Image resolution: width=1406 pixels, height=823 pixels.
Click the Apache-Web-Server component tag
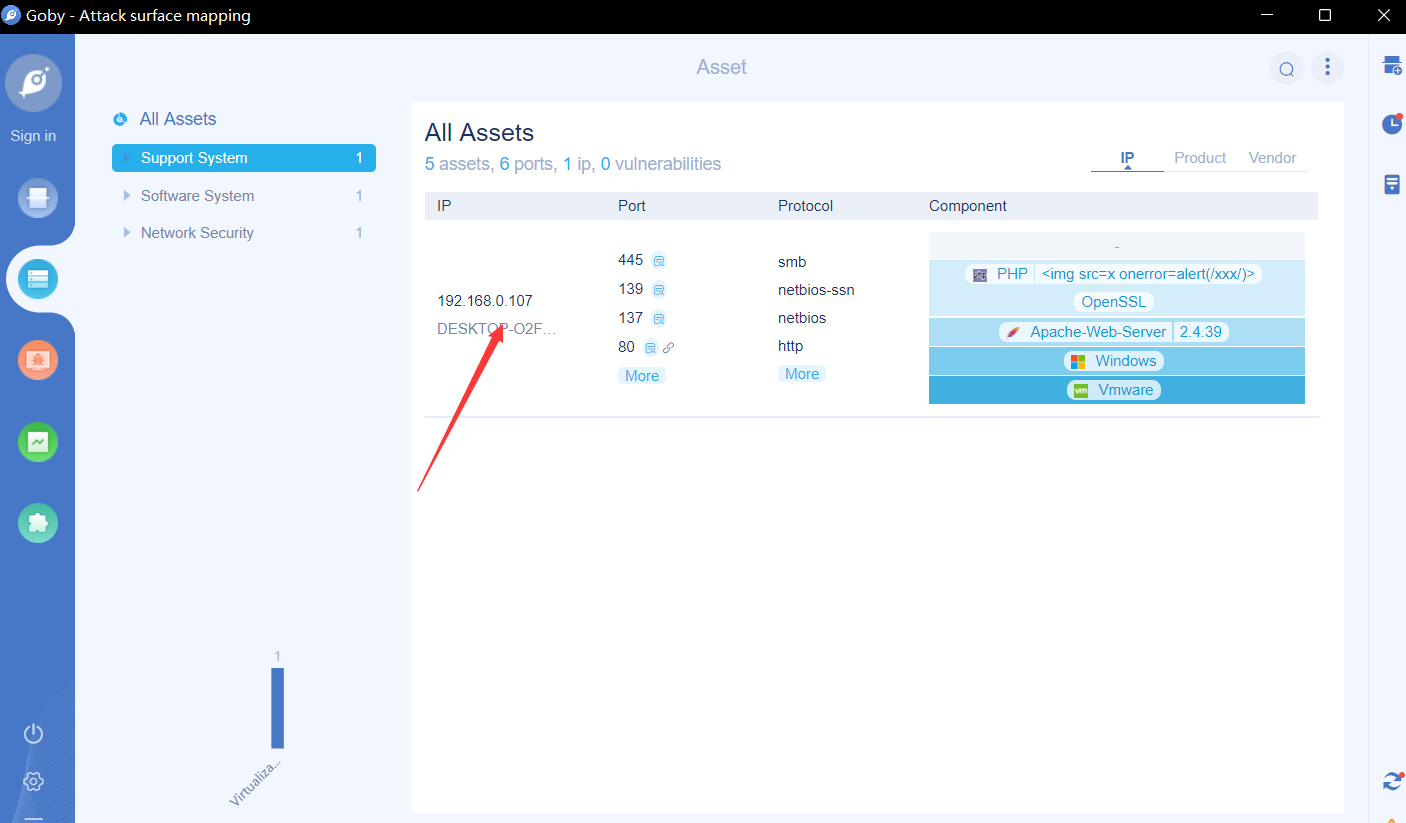pyautogui.click(x=1087, y=332)
